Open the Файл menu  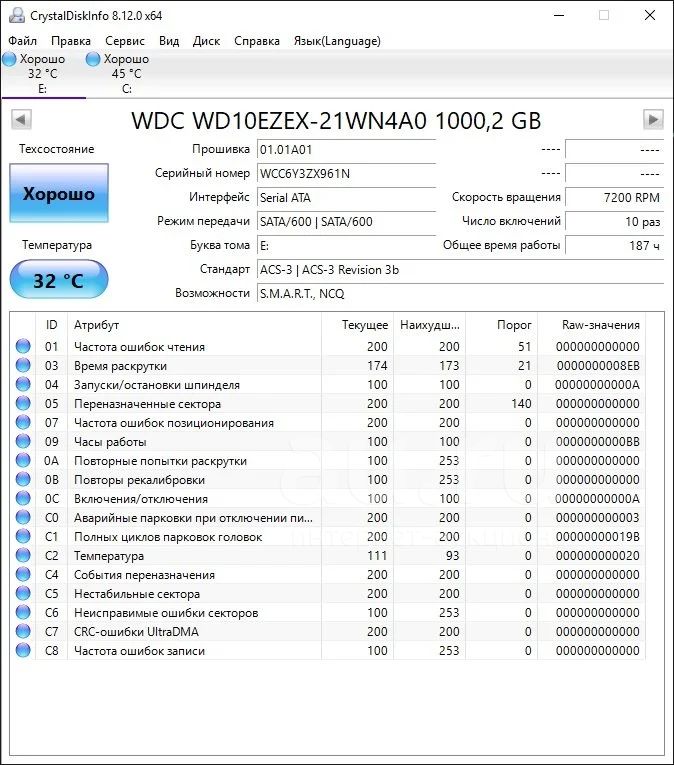(x=22, y=41)
